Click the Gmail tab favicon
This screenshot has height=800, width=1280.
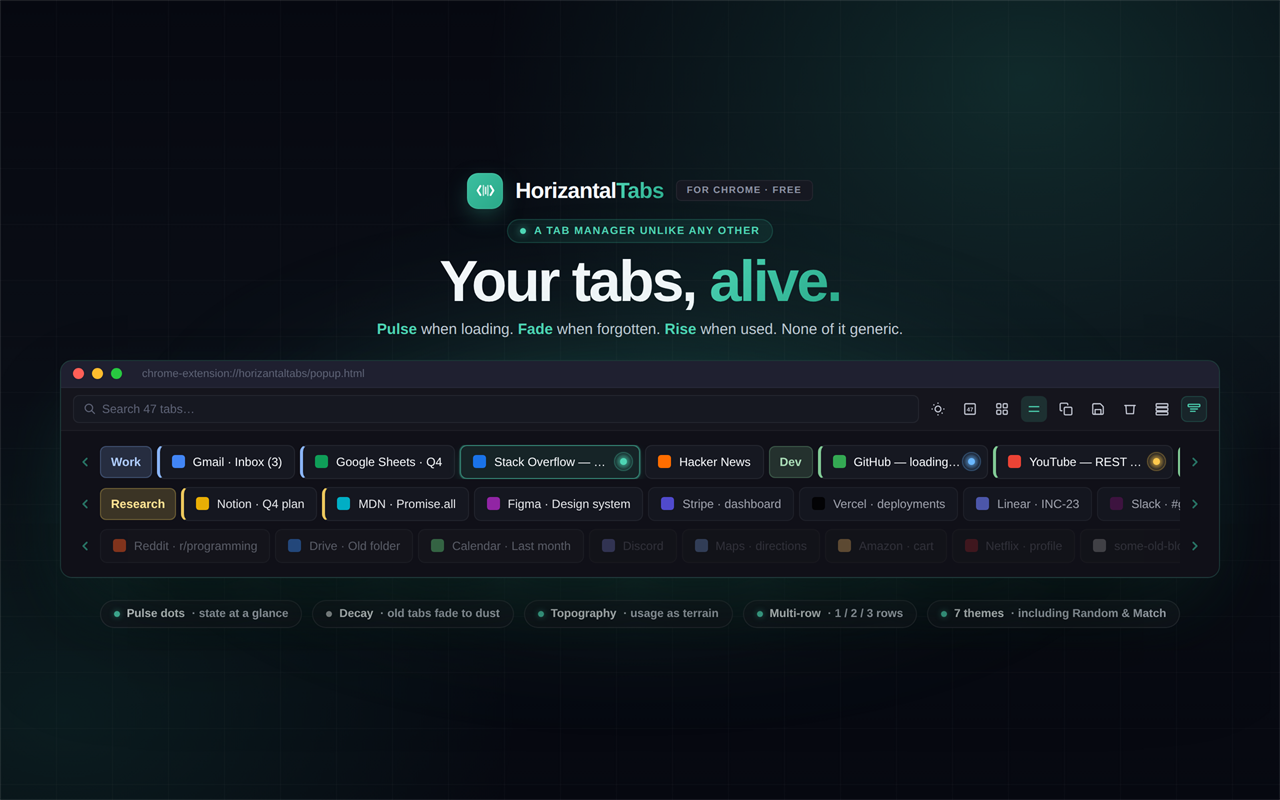point(179,462)
